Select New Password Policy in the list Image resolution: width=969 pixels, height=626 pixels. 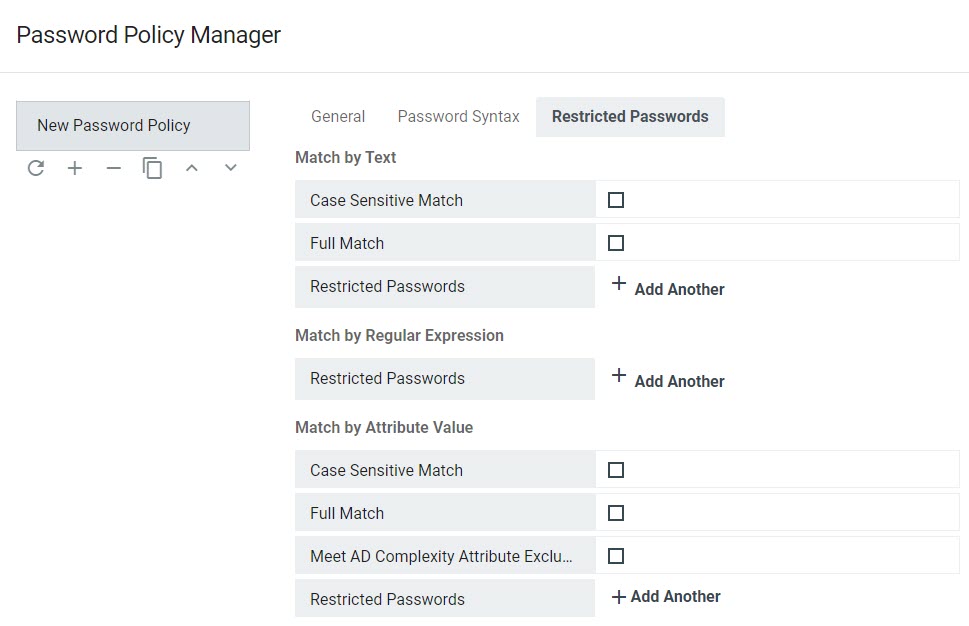pos(133,126)
